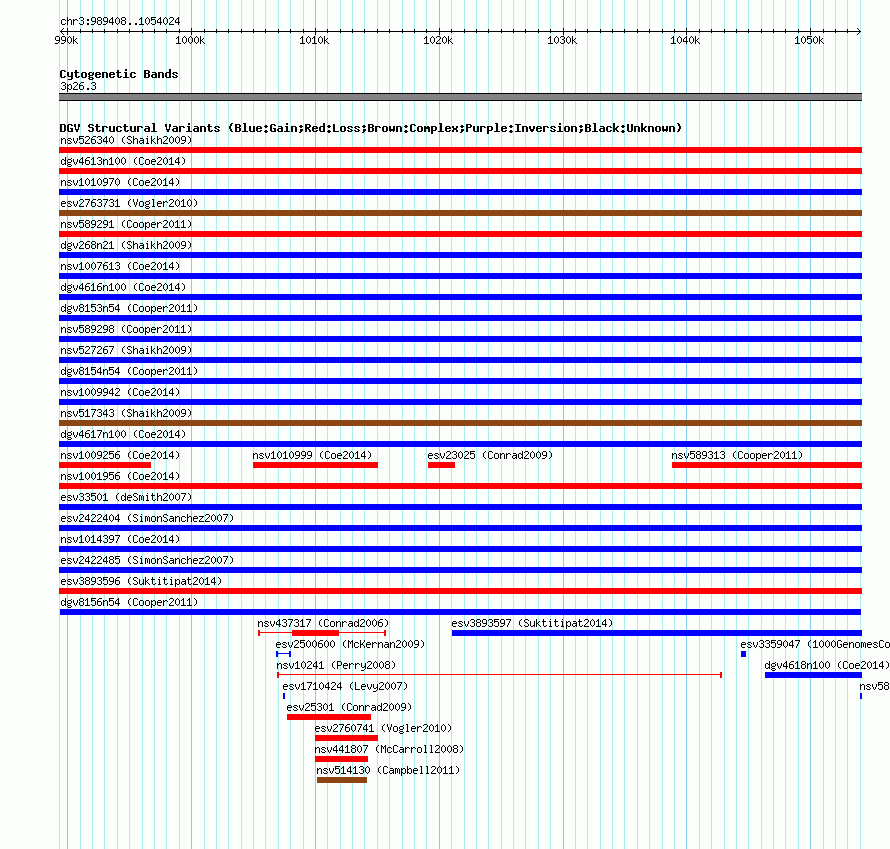890x849 pixels.
Task: Open dgv4616n100 (Coe2014) variant
Action: point(123,287)
